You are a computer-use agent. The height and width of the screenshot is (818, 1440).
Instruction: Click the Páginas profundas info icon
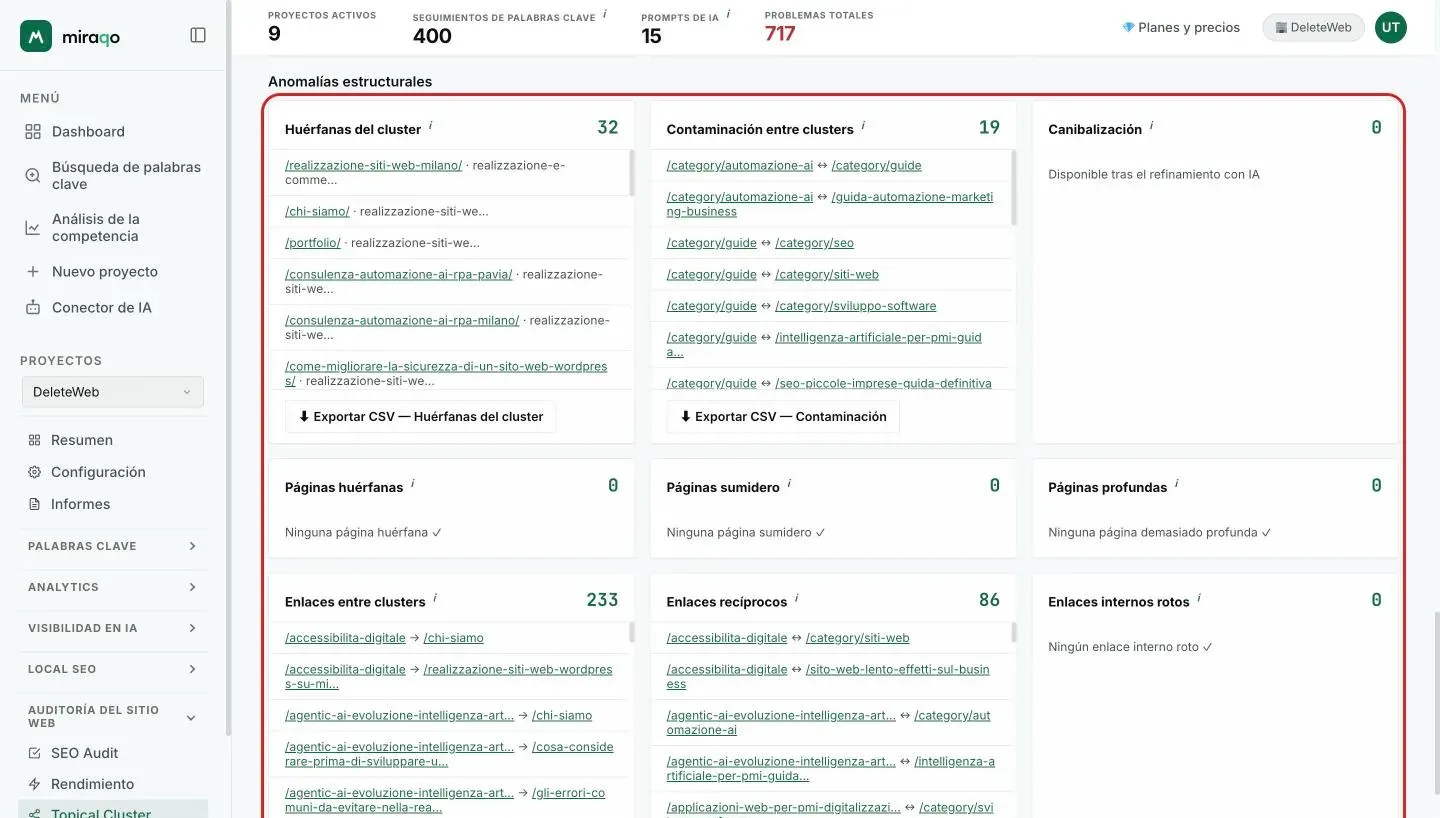(1177, 485)
